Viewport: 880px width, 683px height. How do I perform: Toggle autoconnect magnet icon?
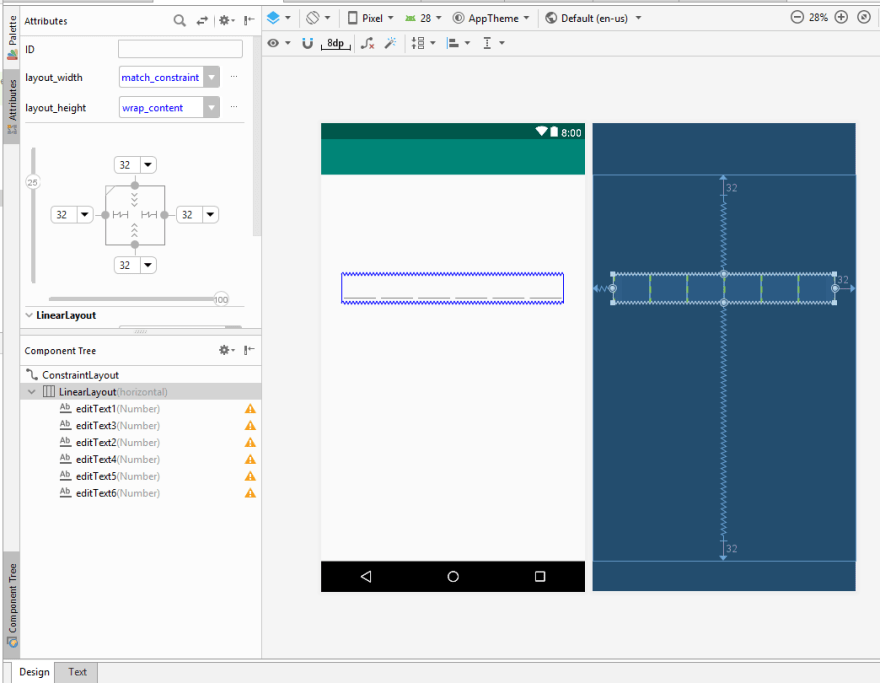tap(307, 43)
